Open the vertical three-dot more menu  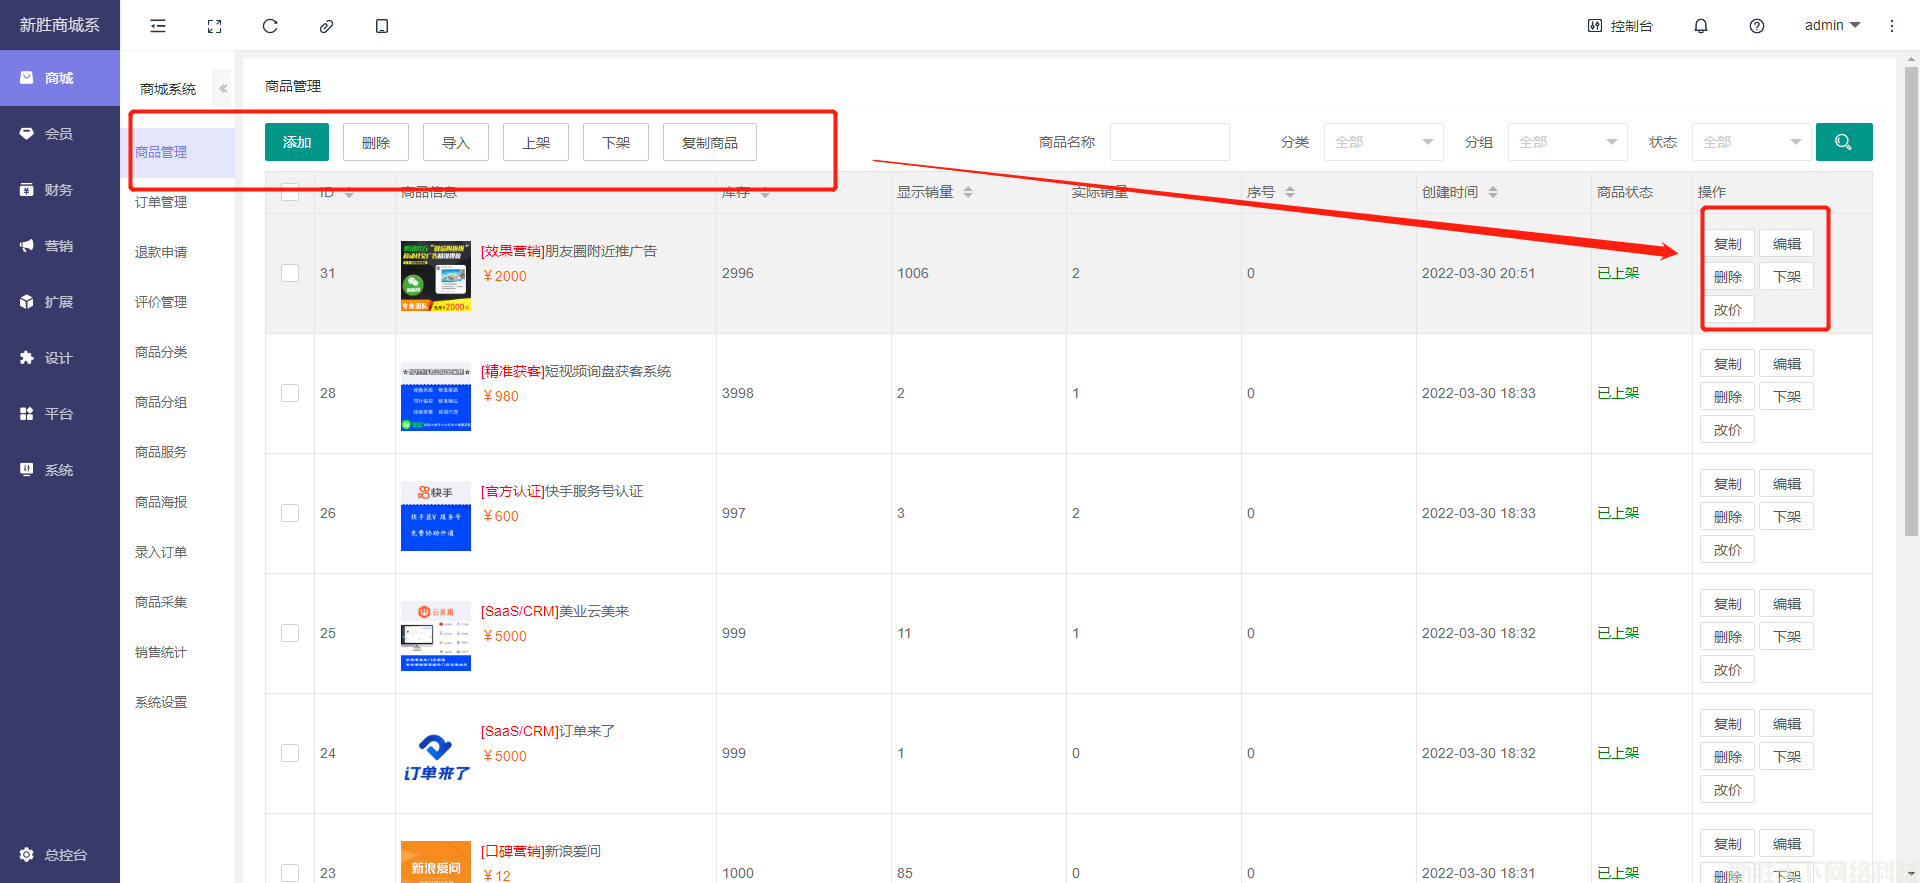pos(1891,26)
